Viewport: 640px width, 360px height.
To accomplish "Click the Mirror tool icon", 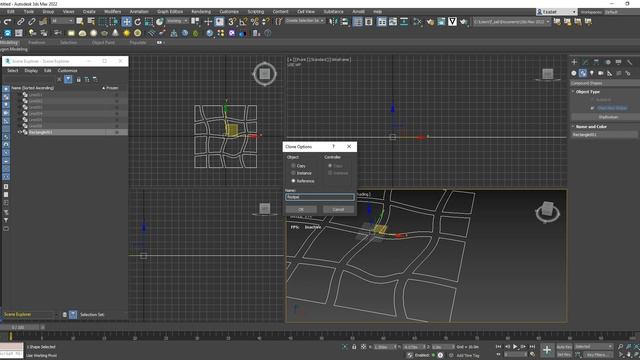I will (x=333, y=22).
